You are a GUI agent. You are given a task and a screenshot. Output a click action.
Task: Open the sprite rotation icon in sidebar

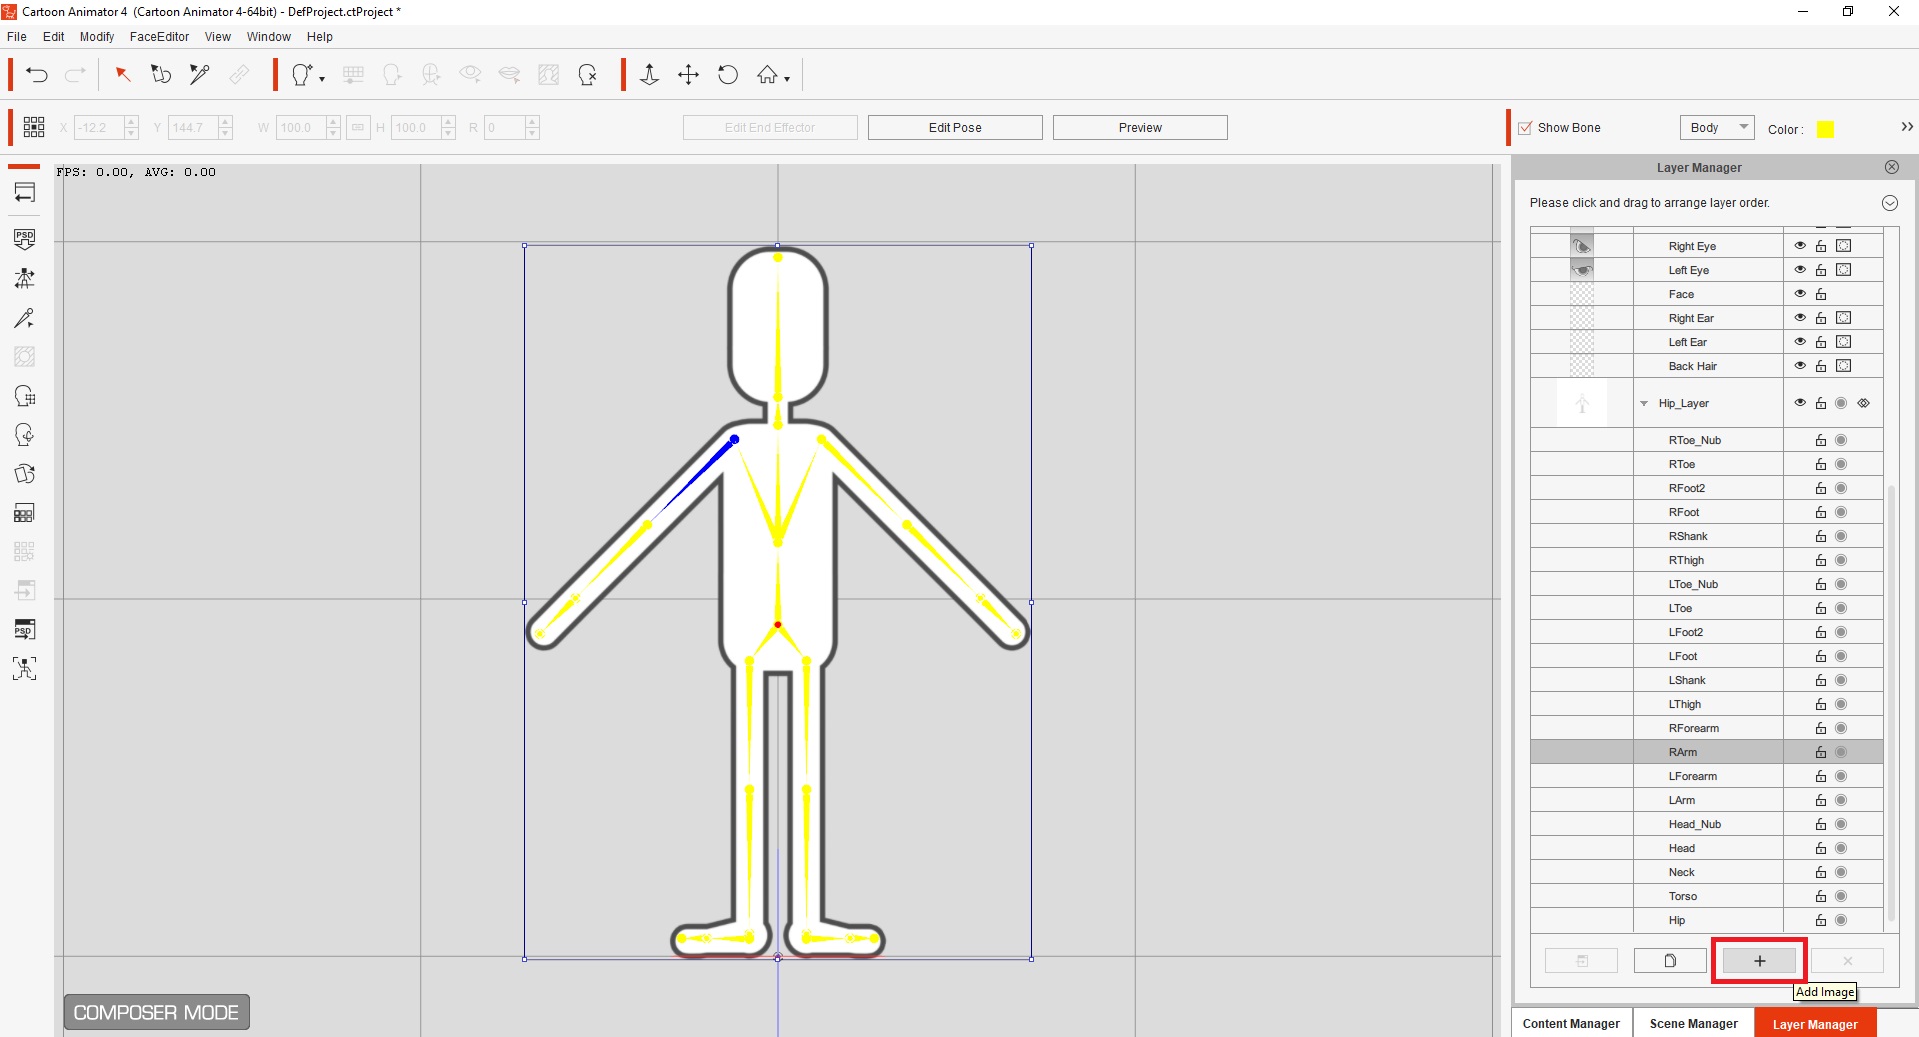tap(25, 474)
